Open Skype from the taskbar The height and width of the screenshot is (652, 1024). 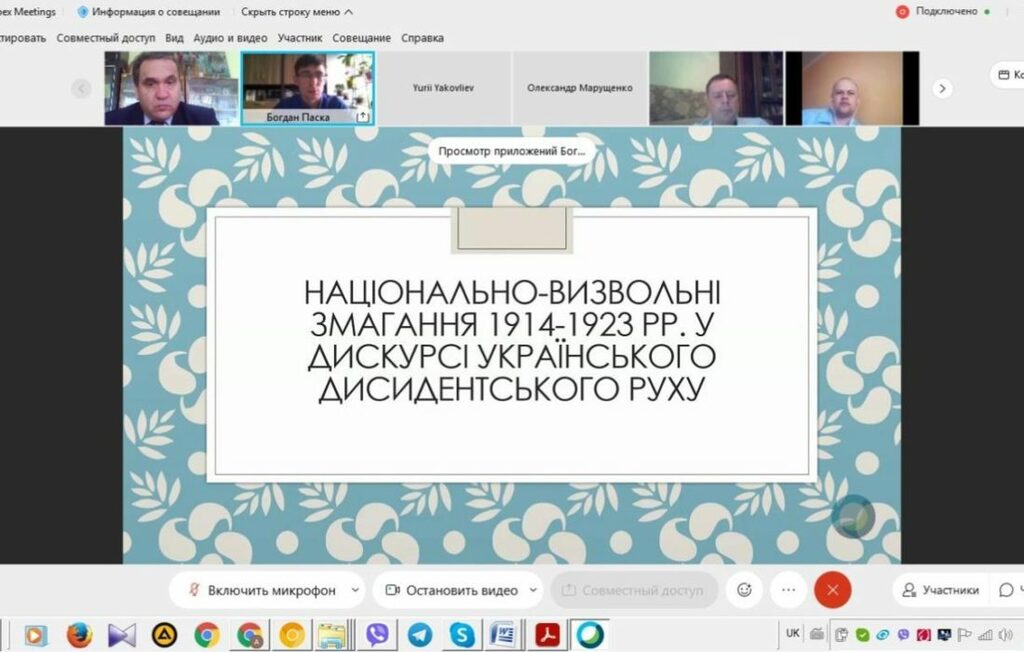coord(462,634)
